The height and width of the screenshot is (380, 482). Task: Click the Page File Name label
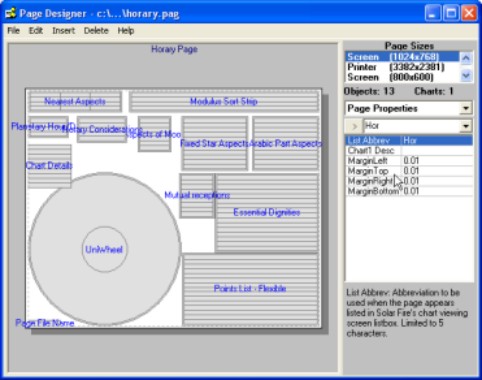pos(45,323)
